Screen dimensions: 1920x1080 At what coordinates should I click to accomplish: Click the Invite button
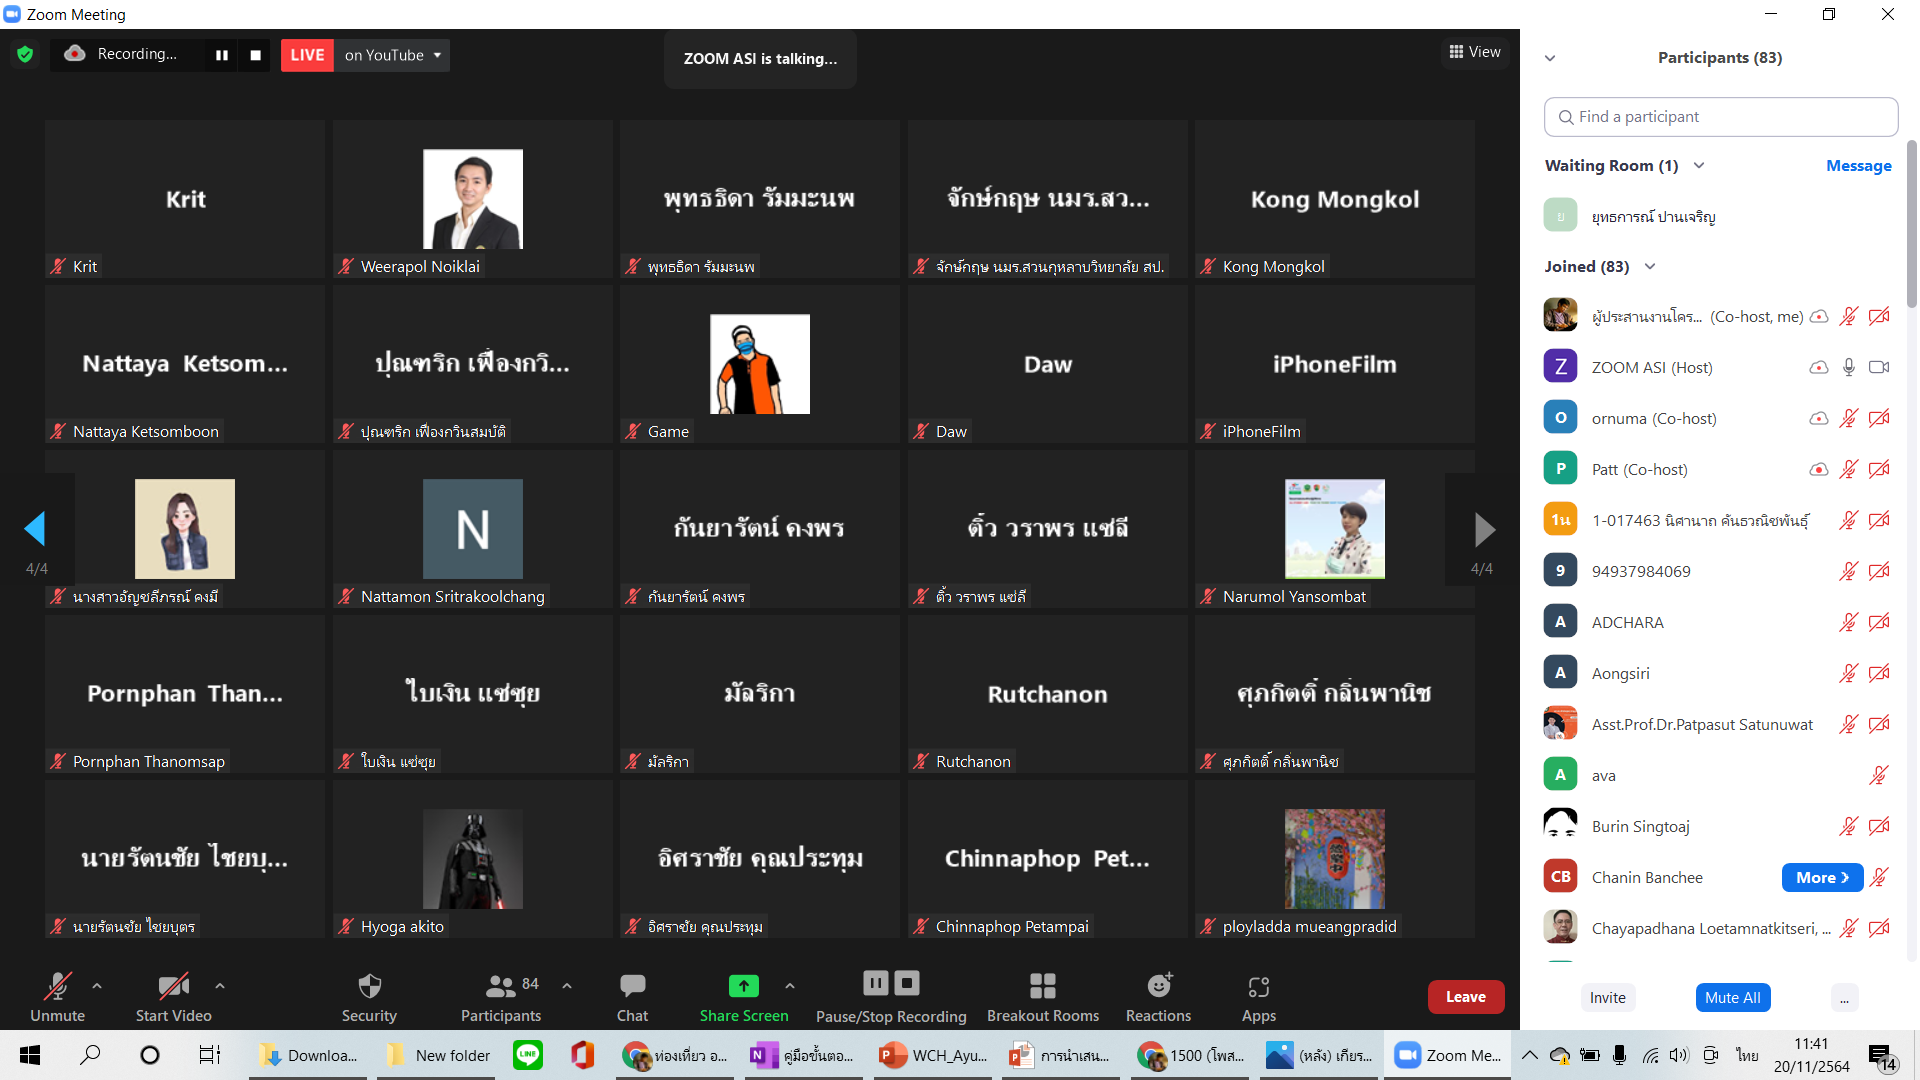tap(1608, 998)
